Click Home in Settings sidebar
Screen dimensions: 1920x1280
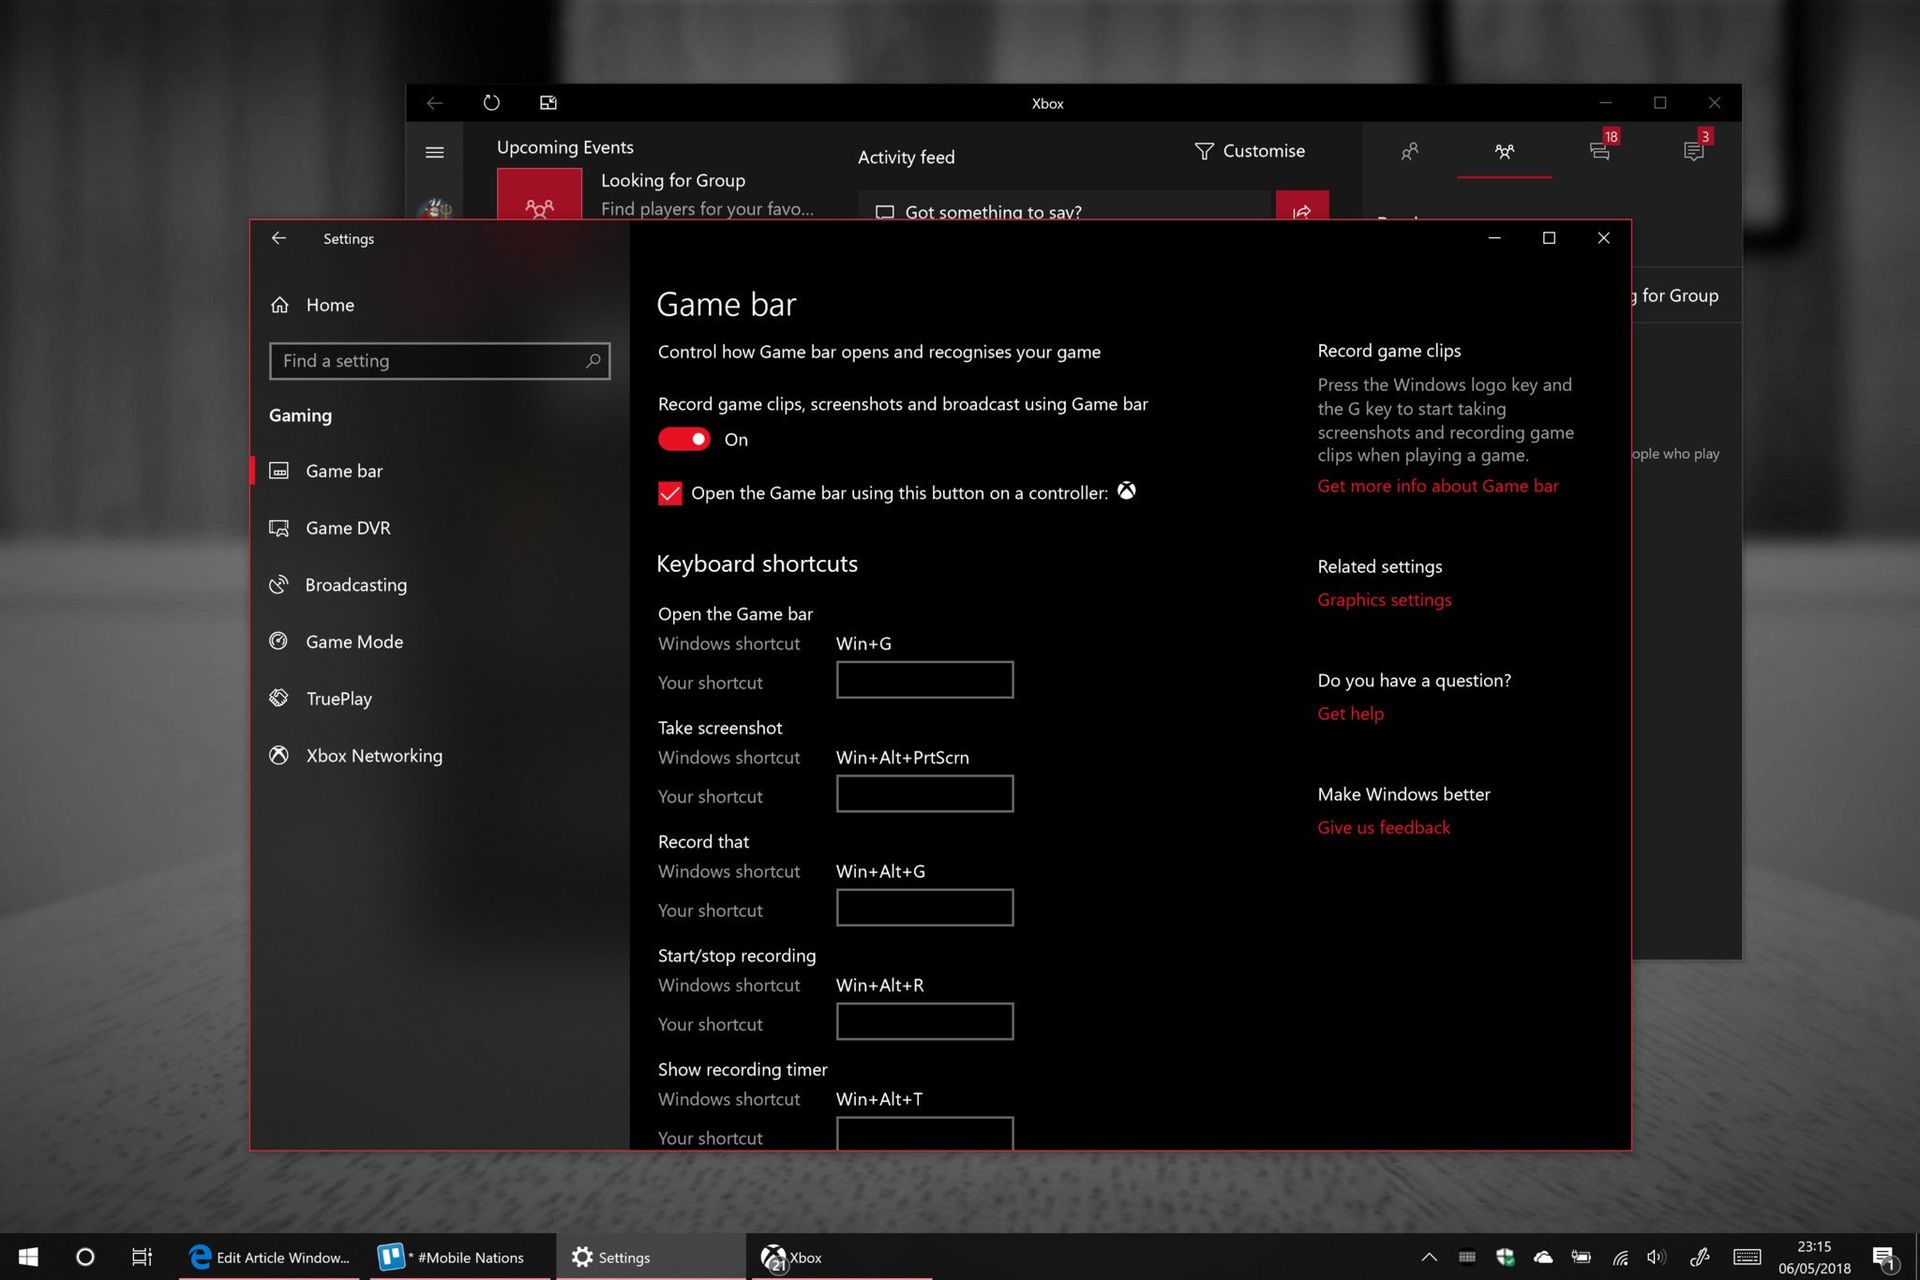pyautogui.click(x=330, y=304)
